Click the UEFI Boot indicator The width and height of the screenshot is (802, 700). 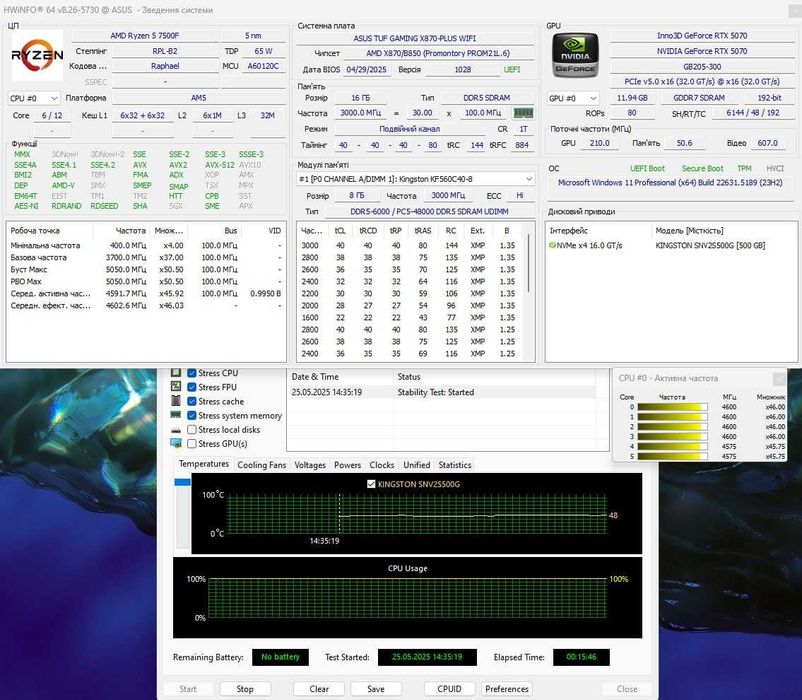pos(648,168)
